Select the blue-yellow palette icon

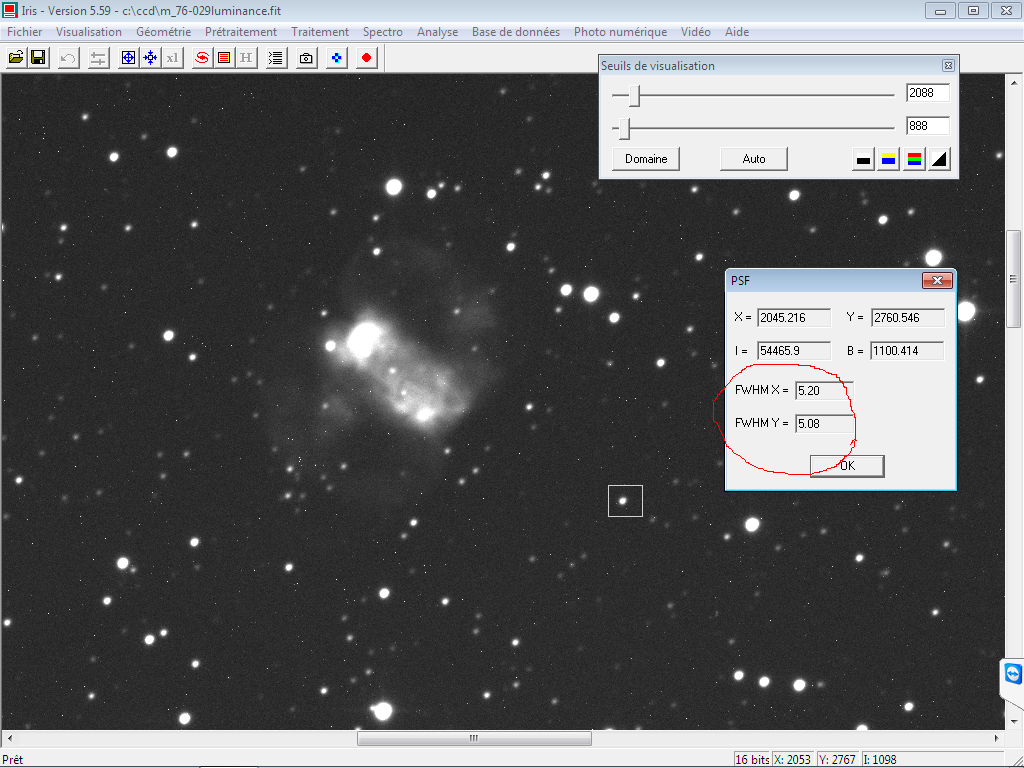point(888,159)
